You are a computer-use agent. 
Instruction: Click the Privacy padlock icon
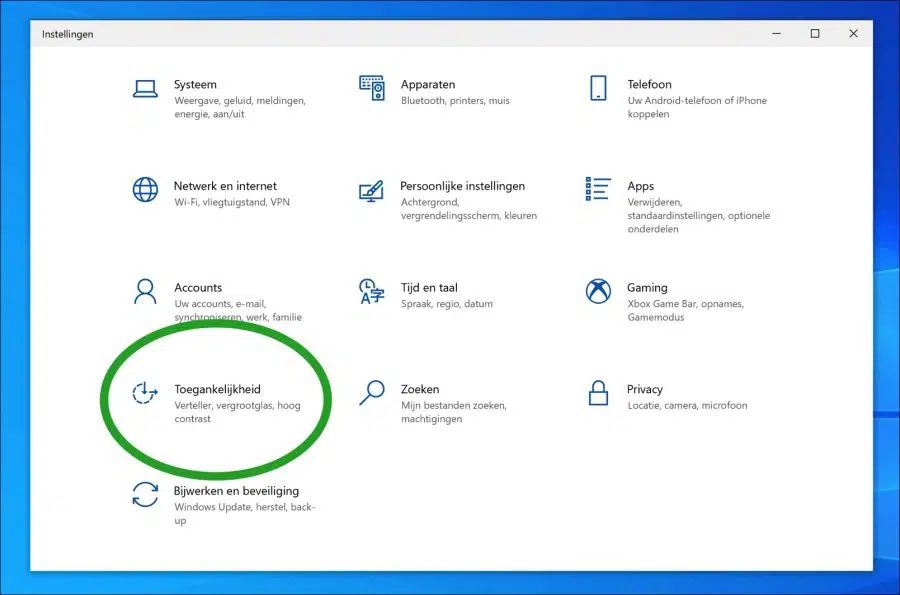[x=598, y=392]
